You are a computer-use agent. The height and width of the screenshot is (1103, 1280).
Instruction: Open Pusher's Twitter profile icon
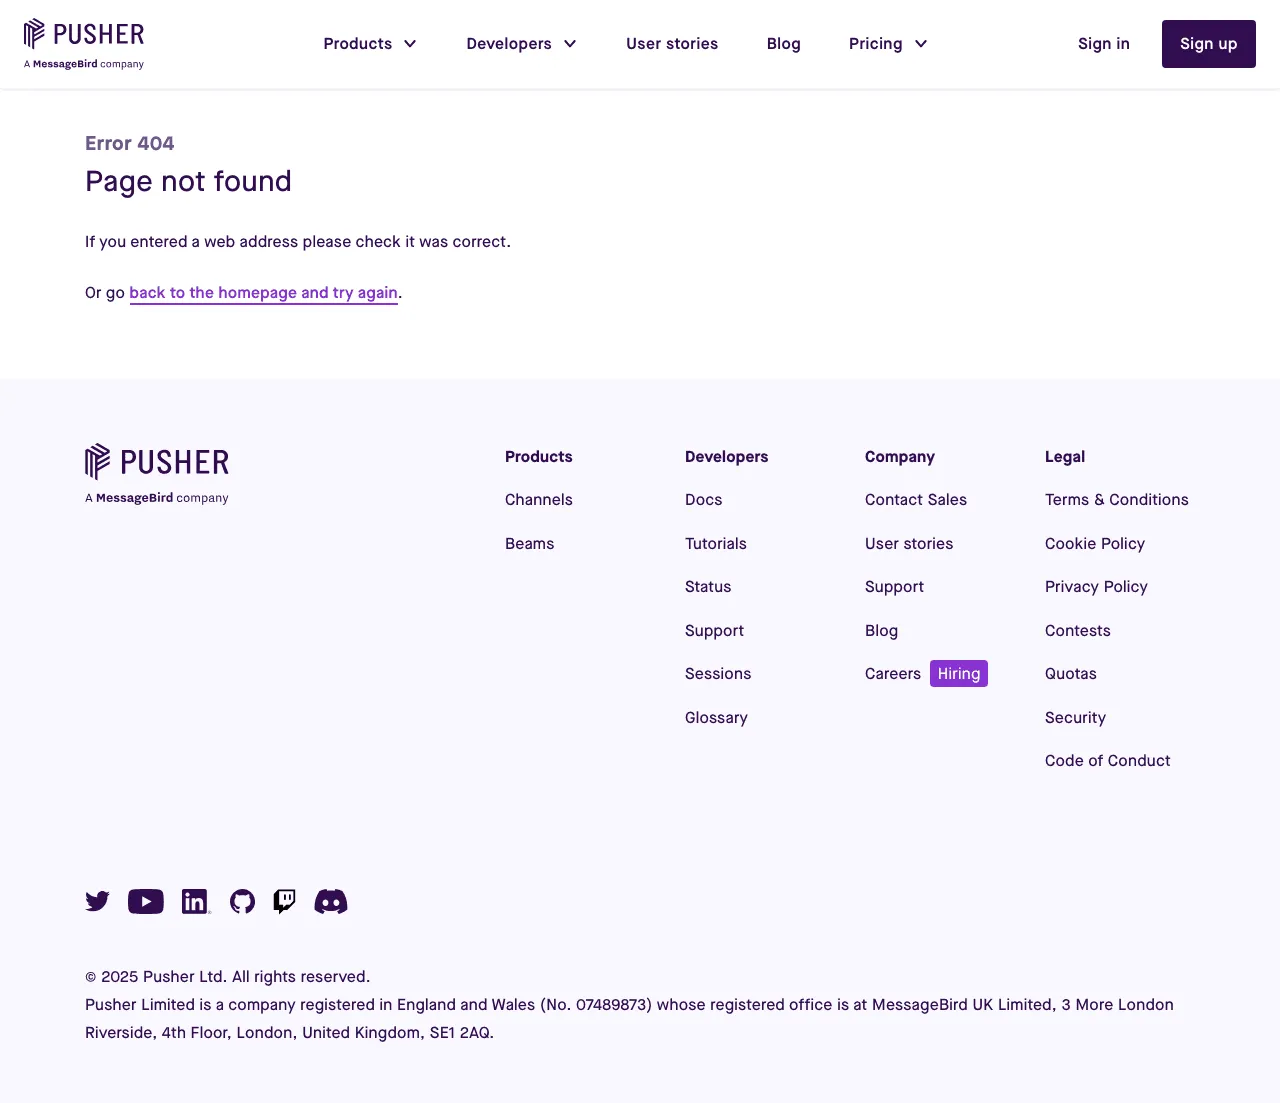point(97,901)
